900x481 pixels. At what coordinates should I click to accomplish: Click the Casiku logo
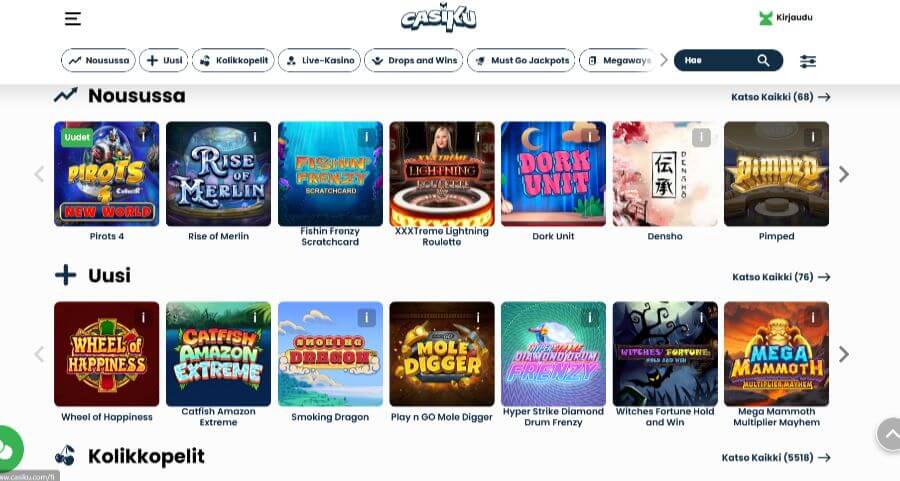[439, 19]
